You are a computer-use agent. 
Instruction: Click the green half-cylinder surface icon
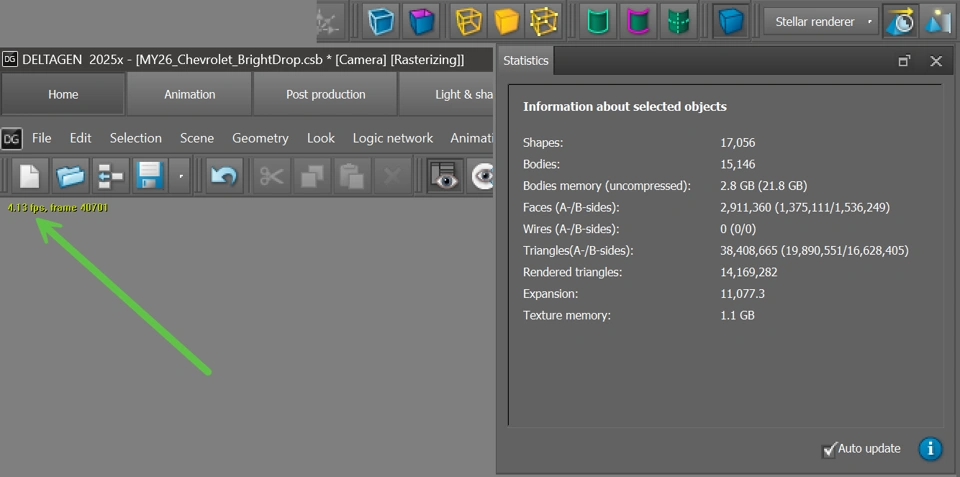pos(598,20)
